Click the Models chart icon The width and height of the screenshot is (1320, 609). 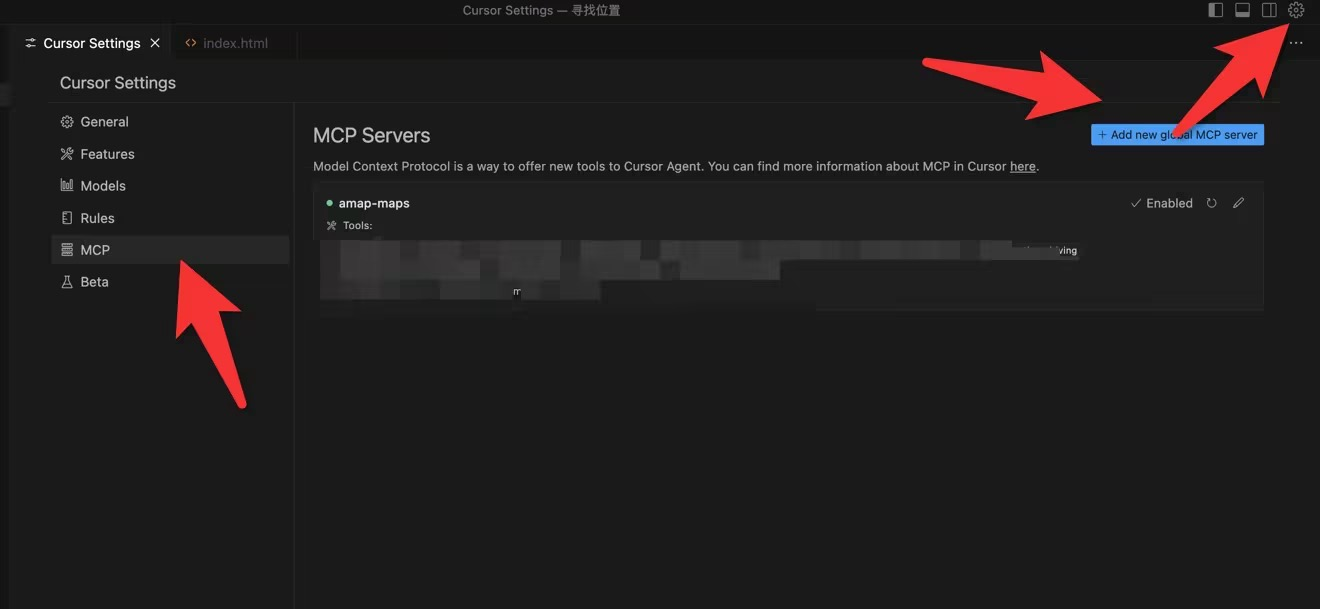[67, 186]
